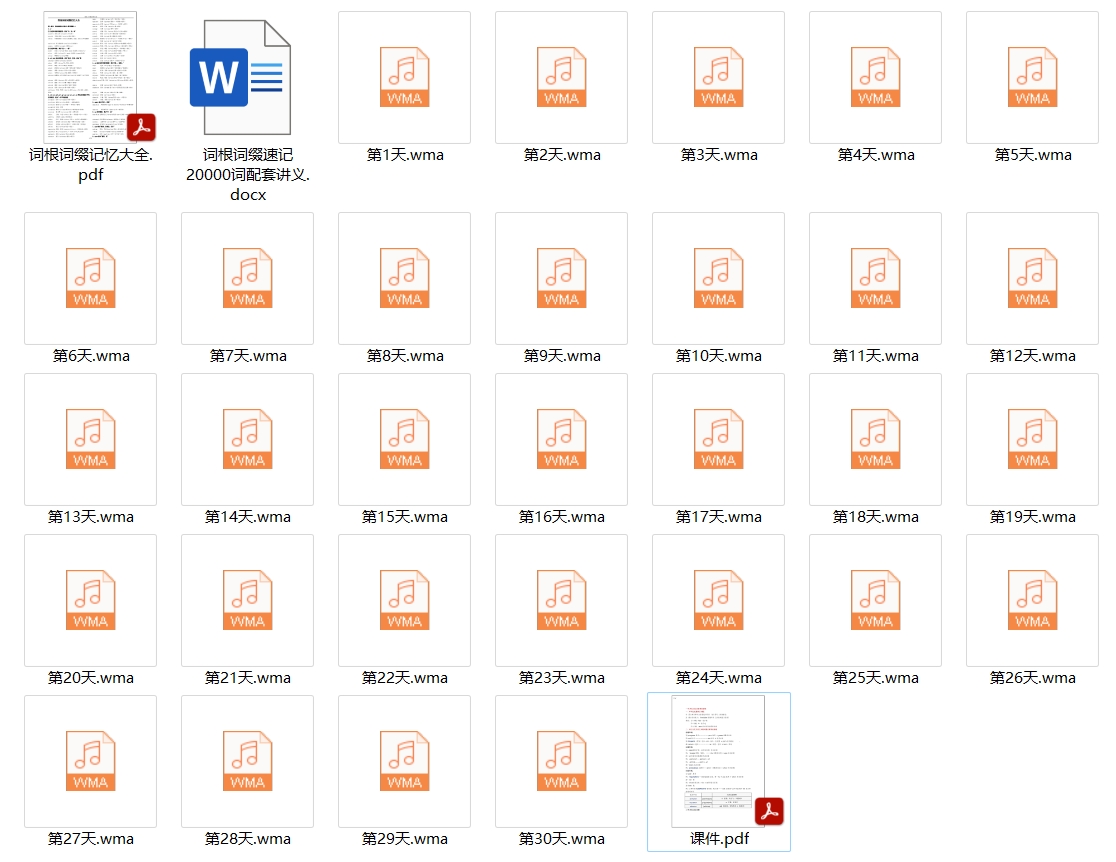The height and width of the screenshot is (862, 1116).
Task: Click the 第21天.wma filename label
Action: [247, 678]
